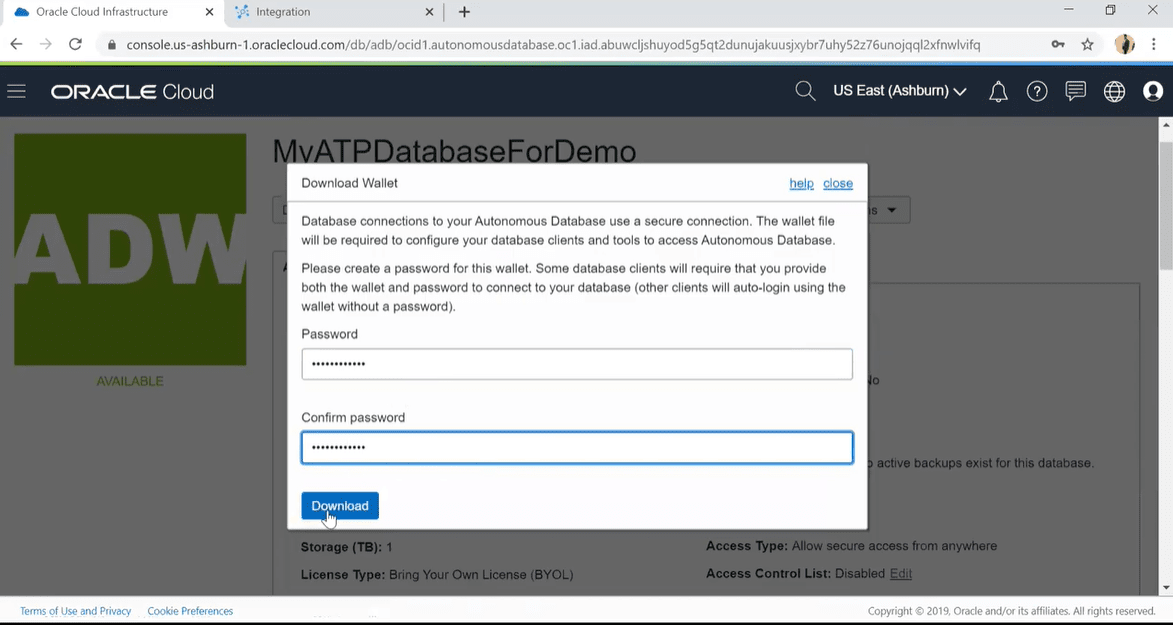Open the console search magnifier
This screenshot has height=625, width=1173.
805,91
